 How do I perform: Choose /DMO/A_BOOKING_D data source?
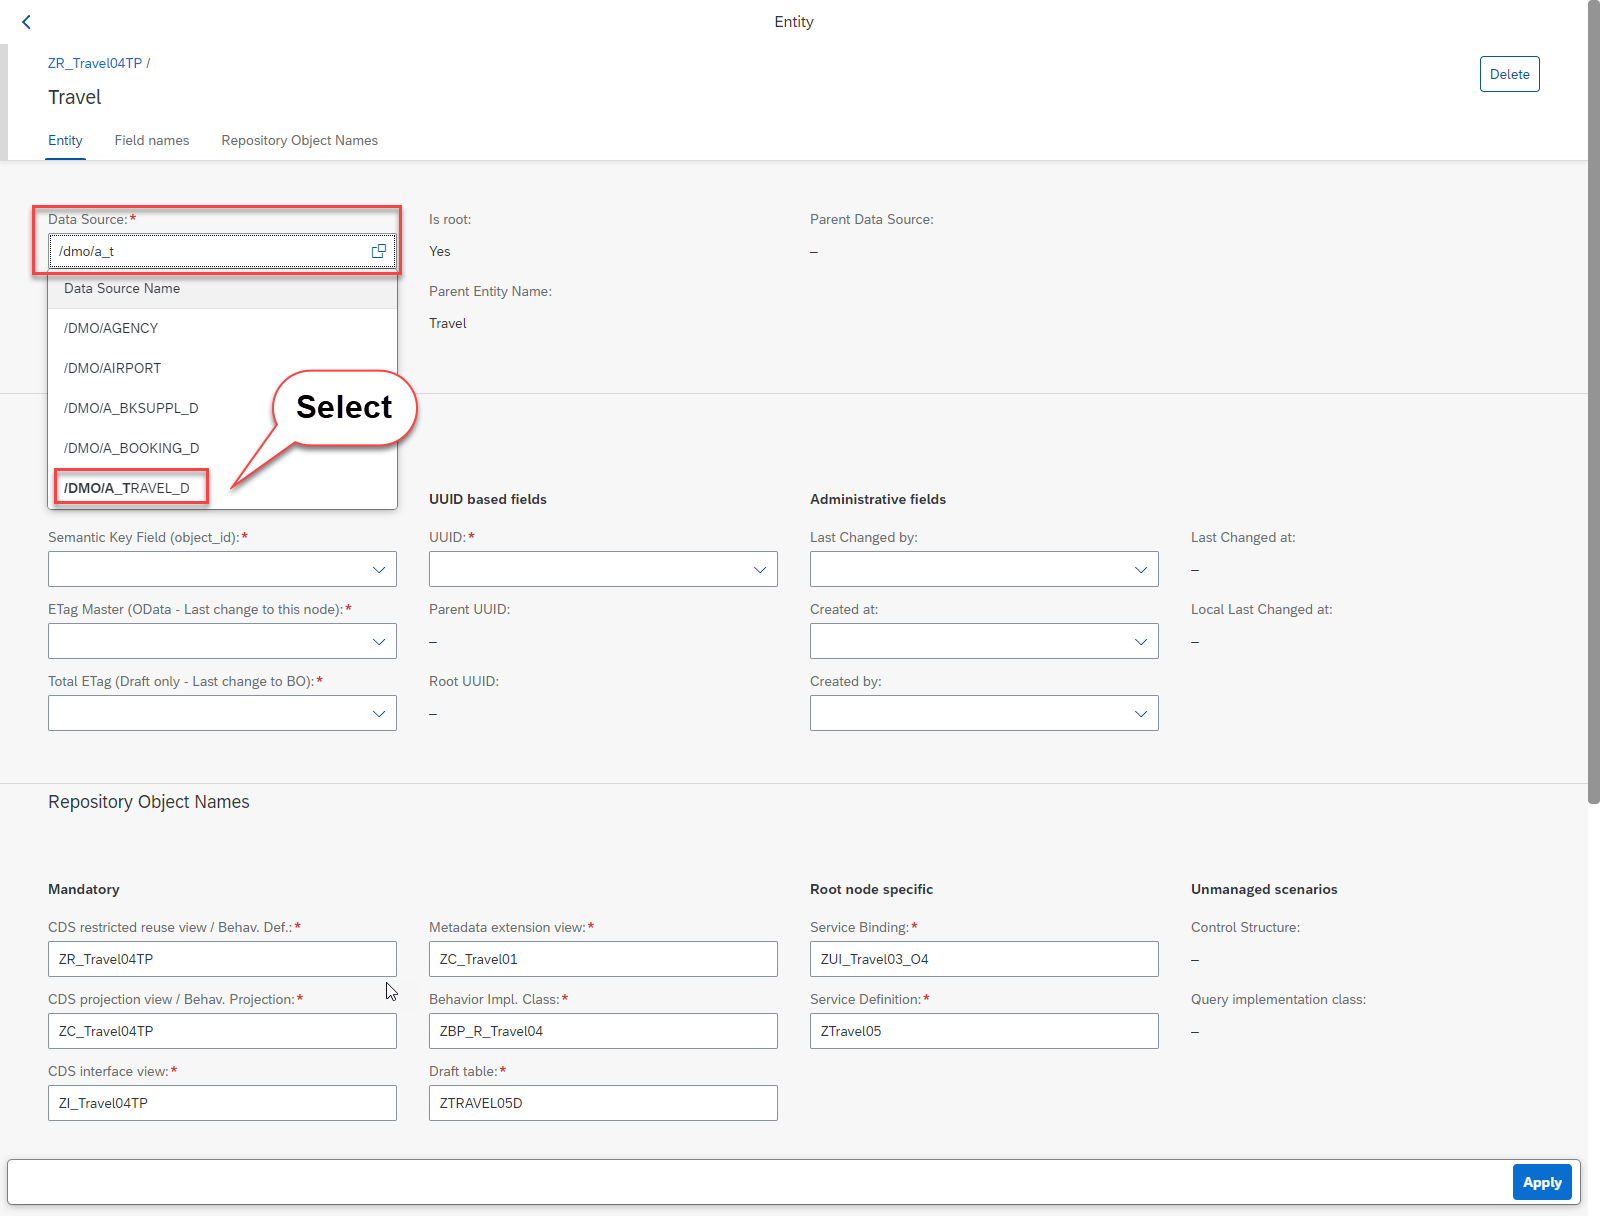[223, 448]
